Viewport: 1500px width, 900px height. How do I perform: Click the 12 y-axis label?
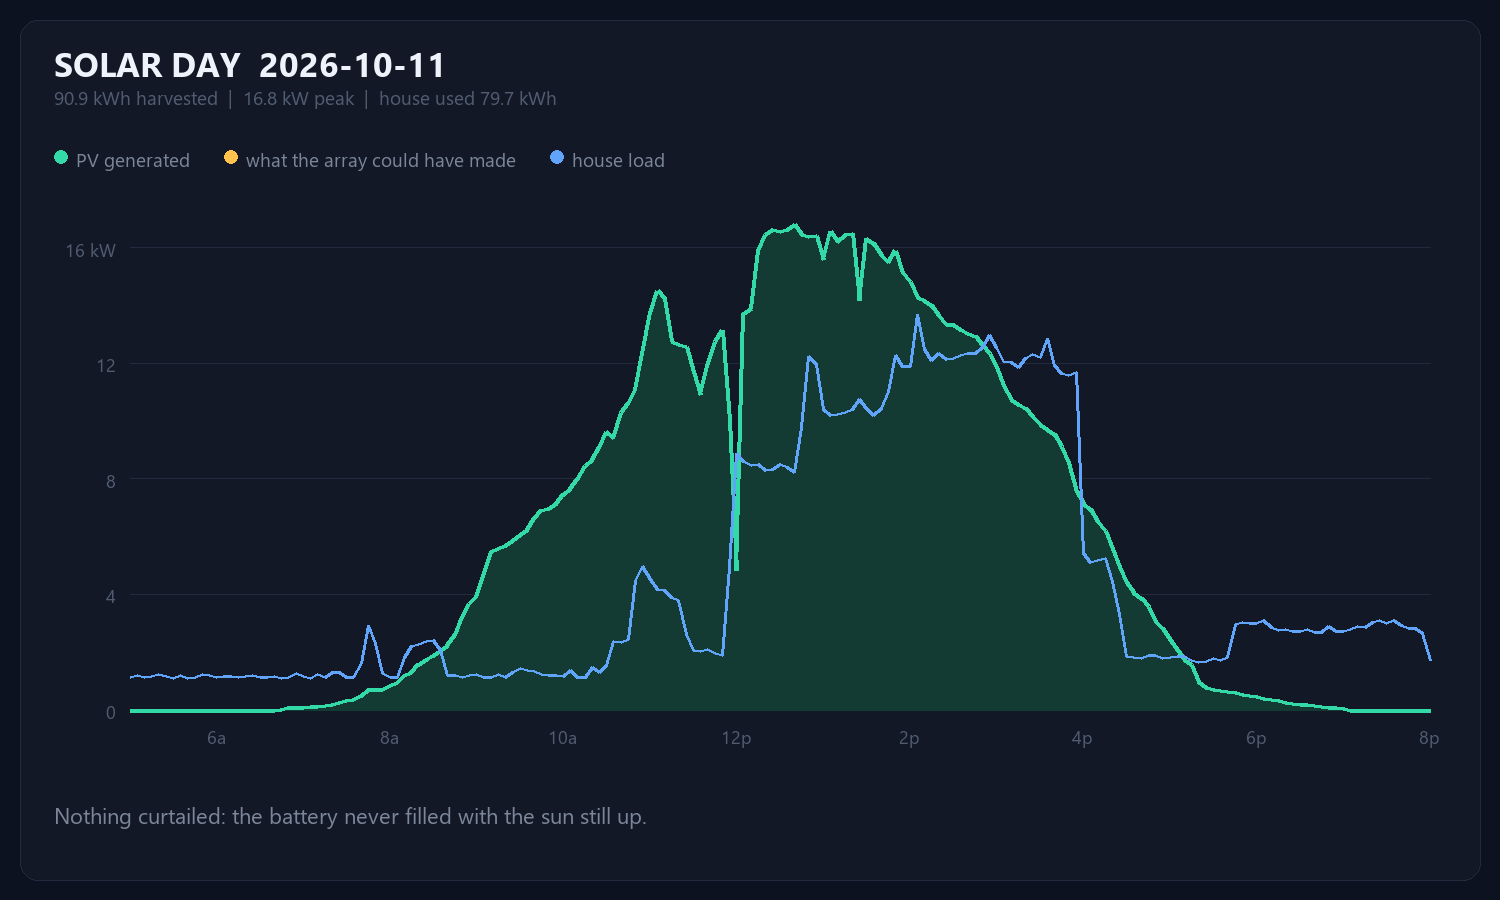tap(106, 366)
